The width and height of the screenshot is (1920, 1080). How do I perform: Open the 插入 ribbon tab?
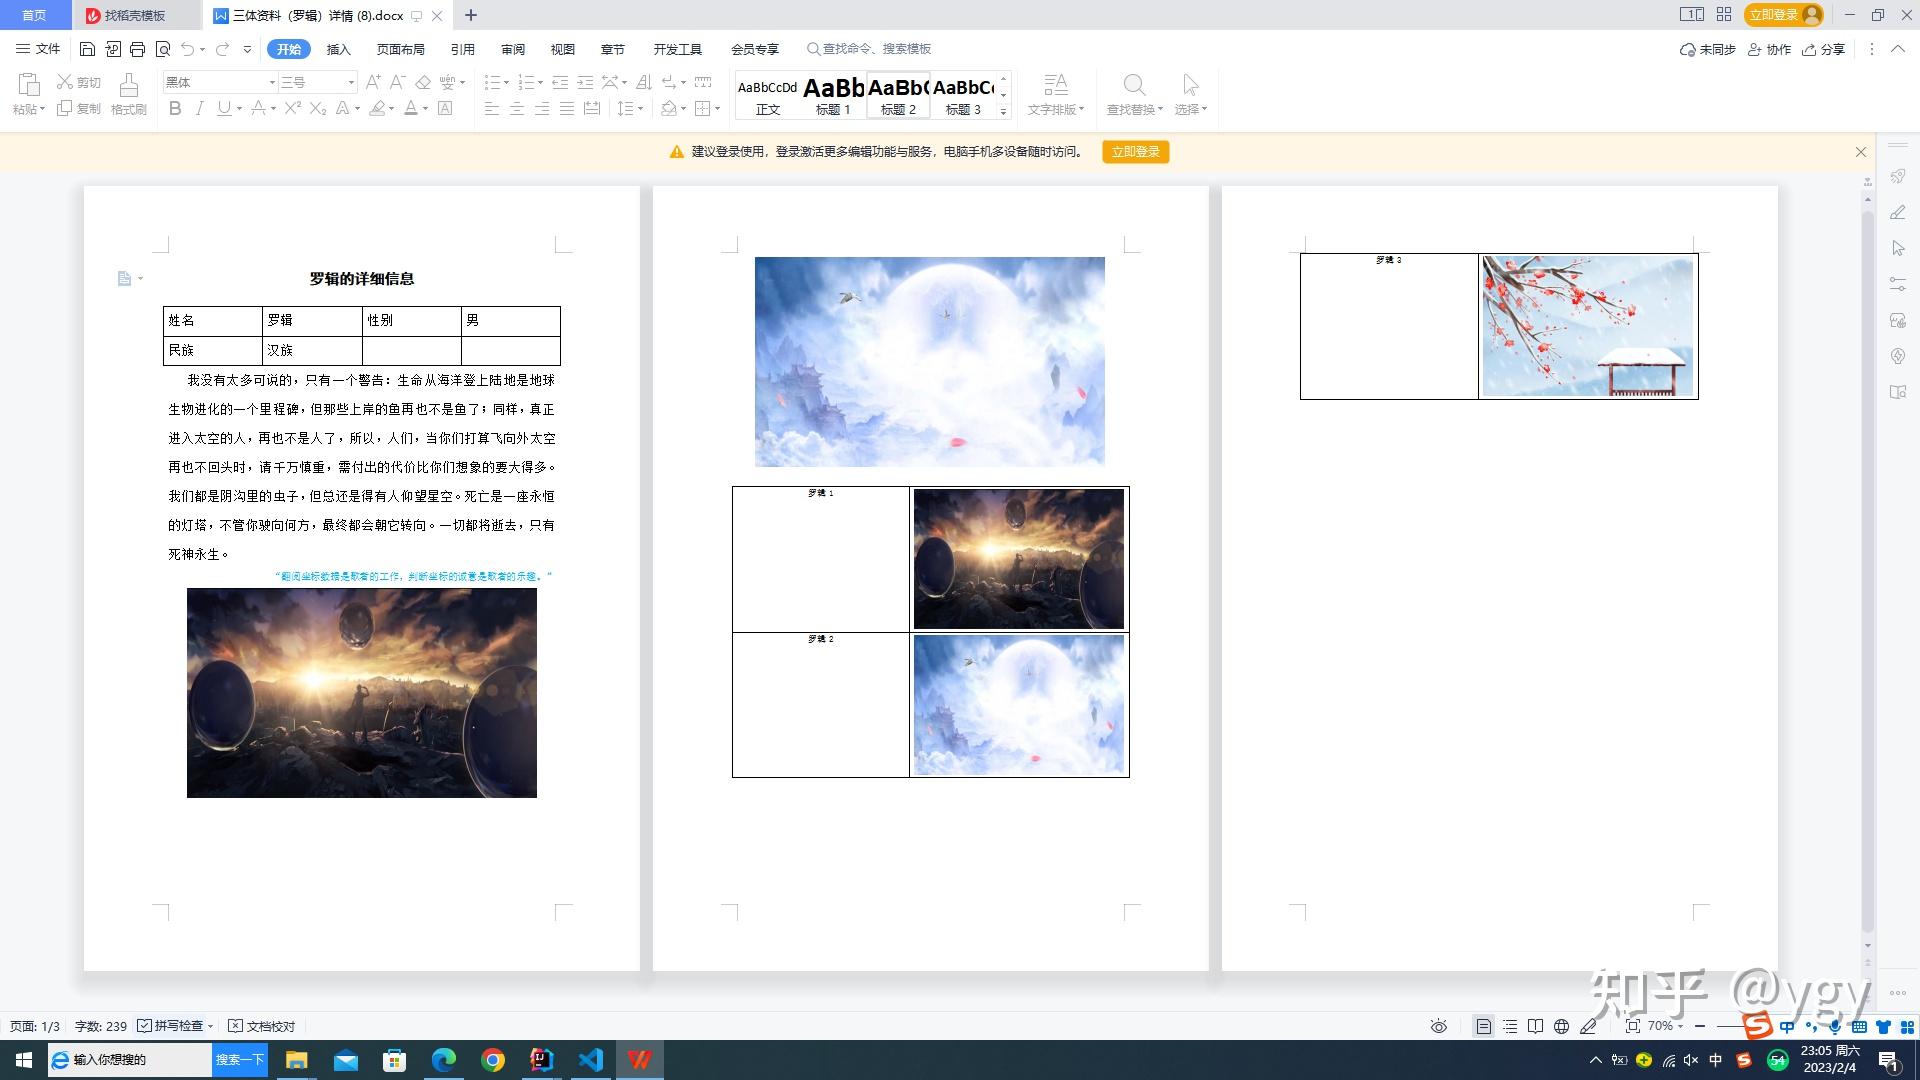339,49
